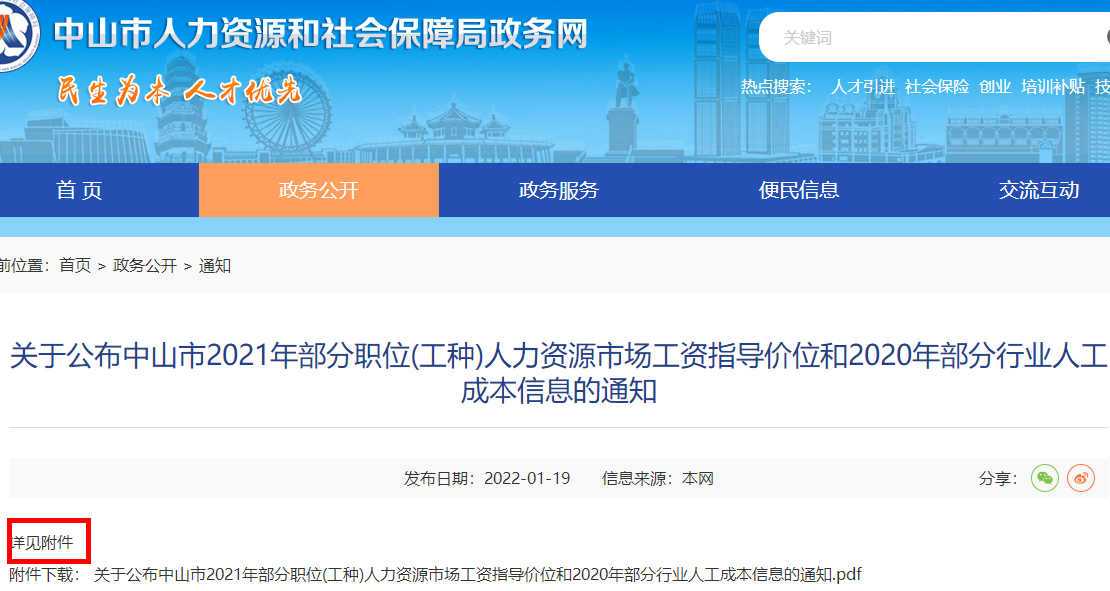The height and width of the screenshot is (591, 1110).
Task: Switch to the 交流互动 navigation tab
Action: (x=1038, y=190)
